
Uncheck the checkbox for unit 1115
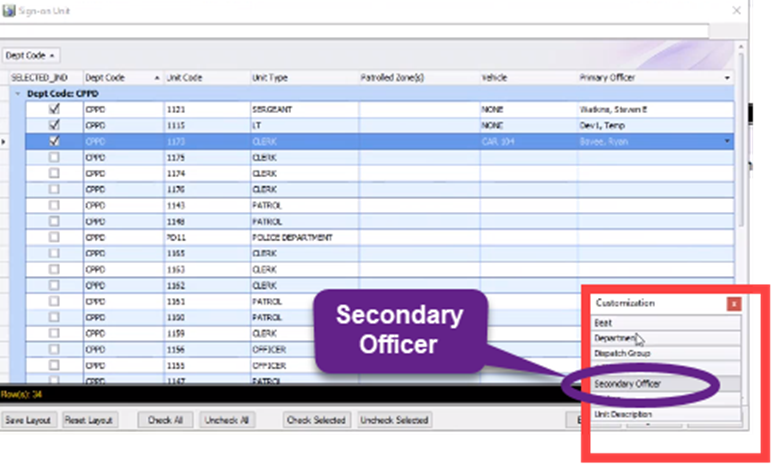pos(54,125)
